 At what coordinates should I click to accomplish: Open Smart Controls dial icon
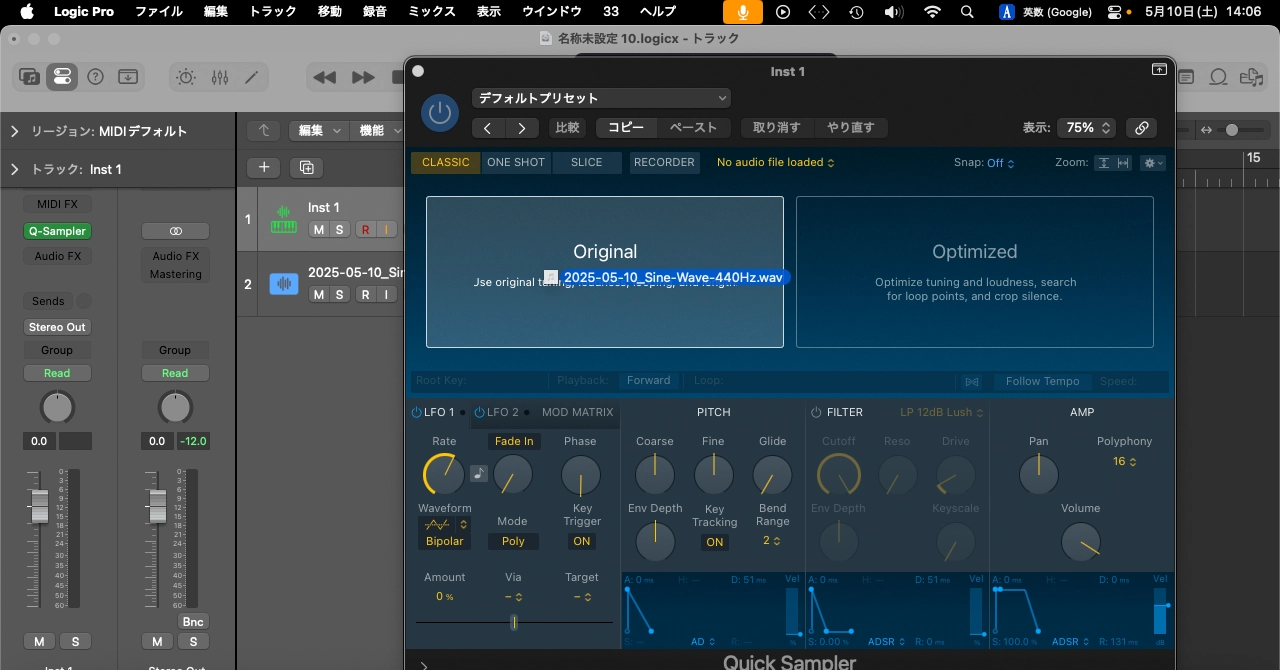pyautogui.click(x=186, y=77)
